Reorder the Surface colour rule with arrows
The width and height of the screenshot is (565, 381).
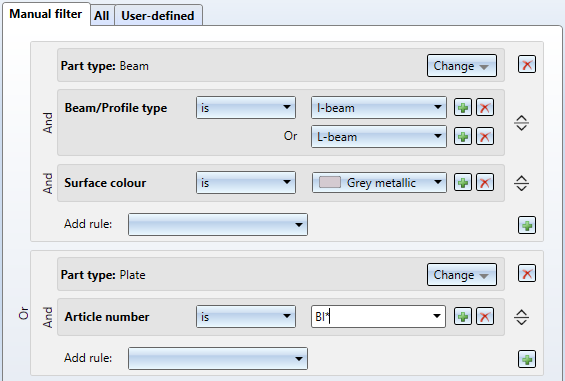(x=521, y=183)
